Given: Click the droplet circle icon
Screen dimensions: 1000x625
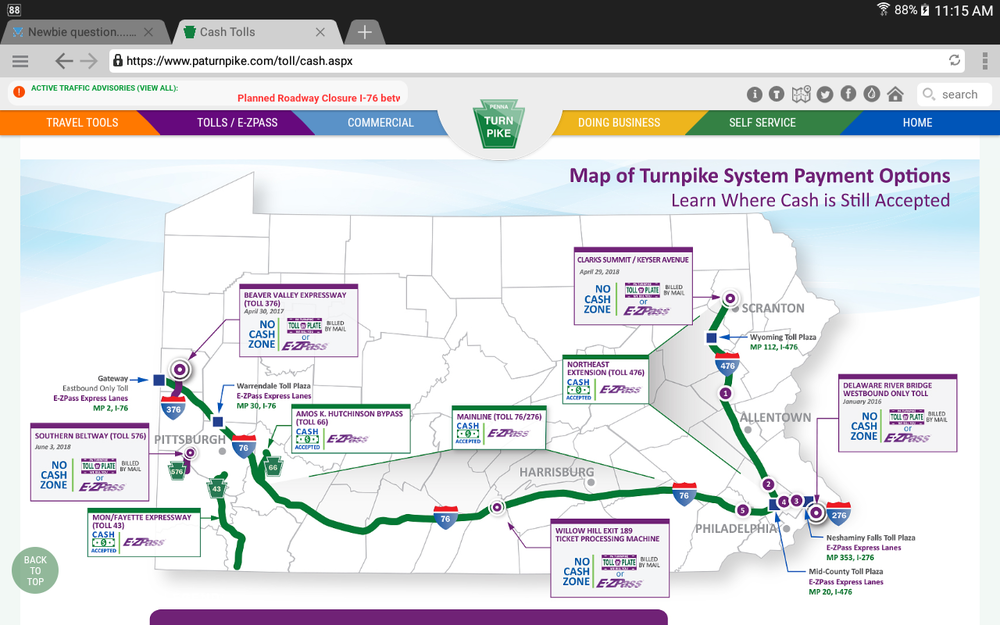Looking at the screenshot, I should 871,94.
